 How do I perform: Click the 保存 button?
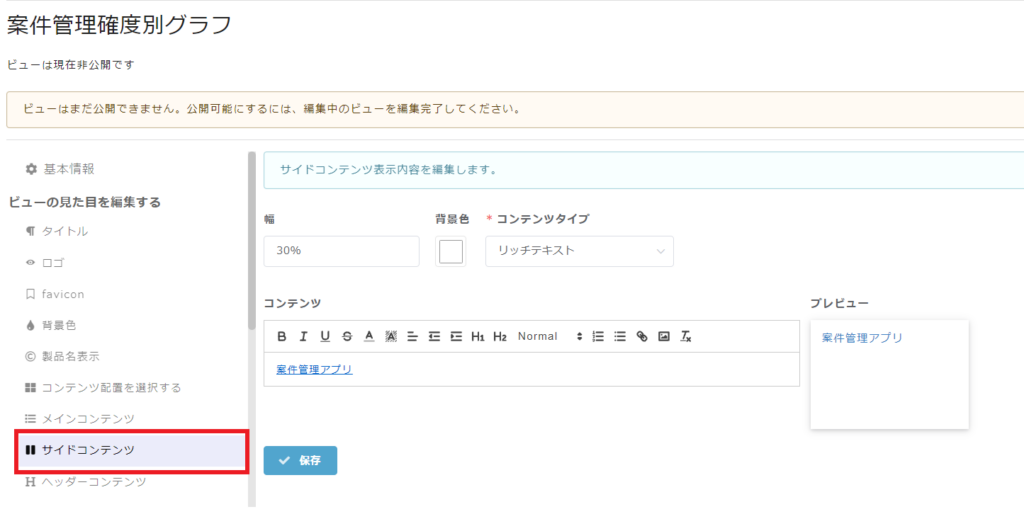click(x=300, y=460)
